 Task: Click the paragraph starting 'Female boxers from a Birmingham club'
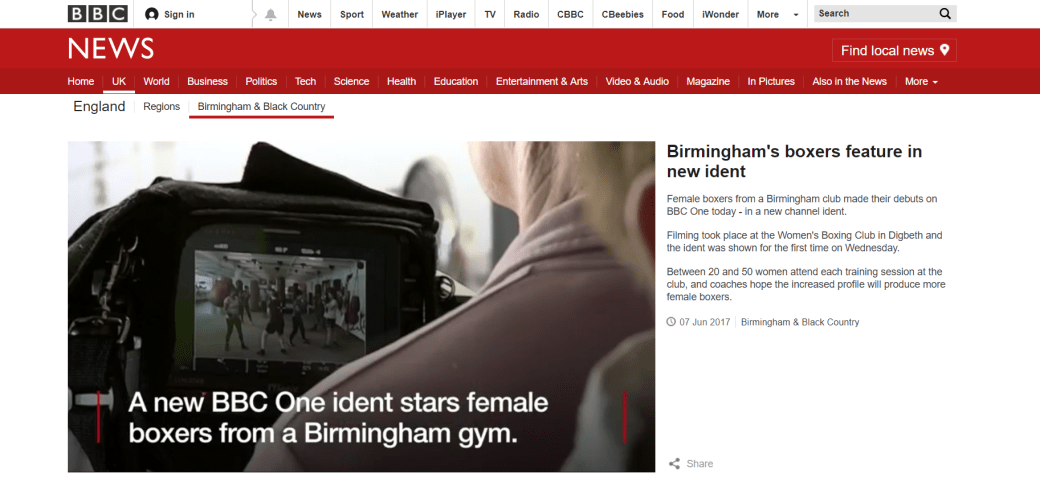coord(802,205)
